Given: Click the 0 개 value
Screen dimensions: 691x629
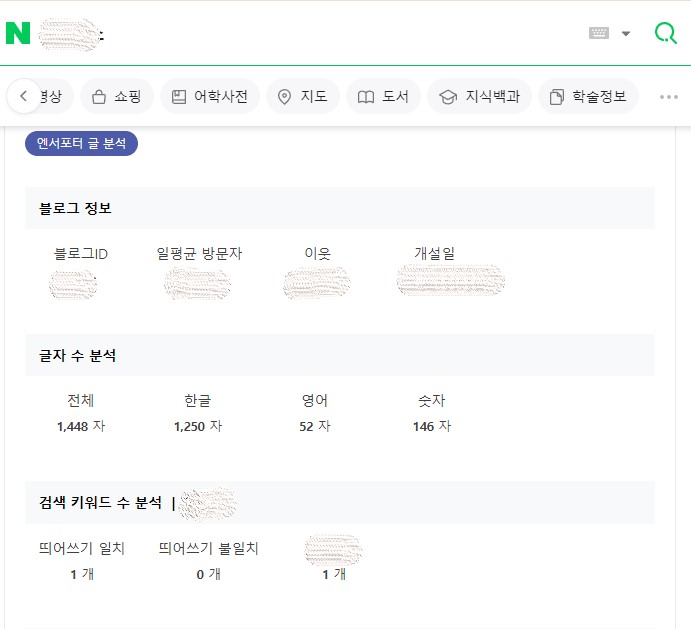Looking at the screenshot, I should pos(208,574).
